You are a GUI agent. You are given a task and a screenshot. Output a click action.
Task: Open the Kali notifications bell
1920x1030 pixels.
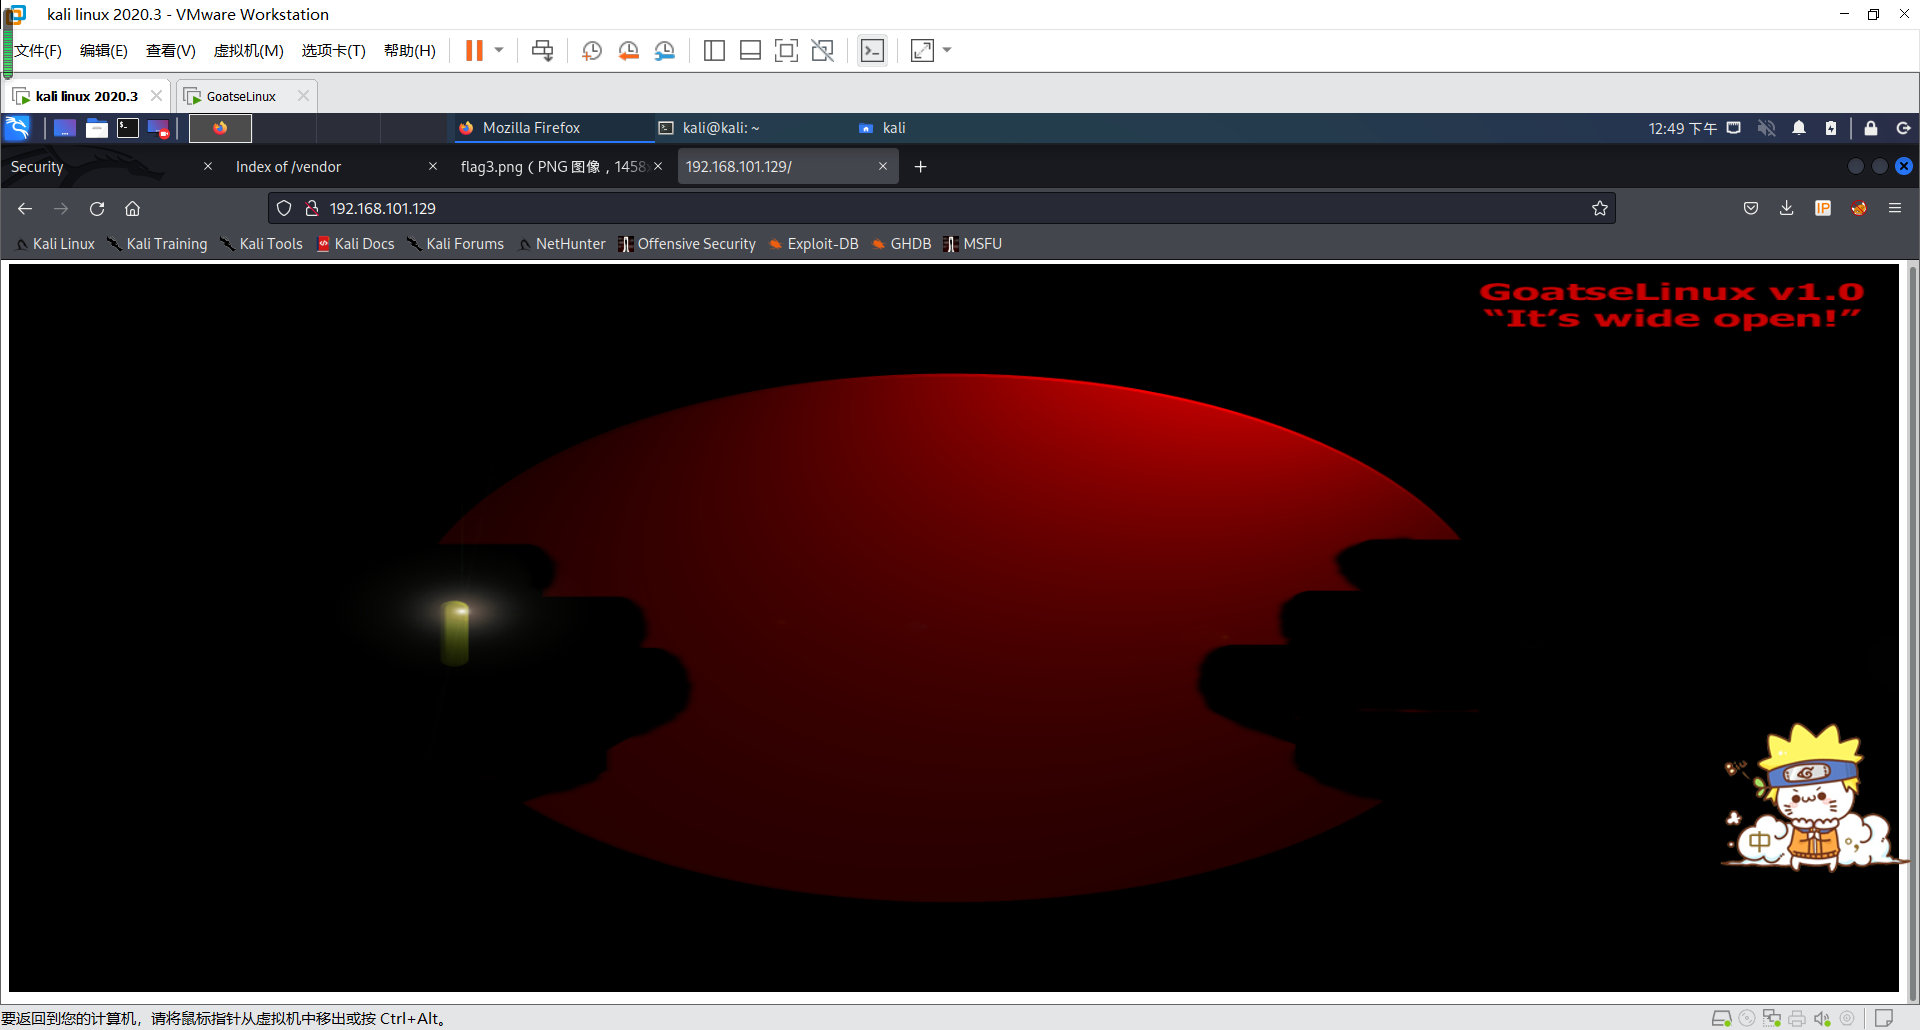click(x=1799, y=128)
